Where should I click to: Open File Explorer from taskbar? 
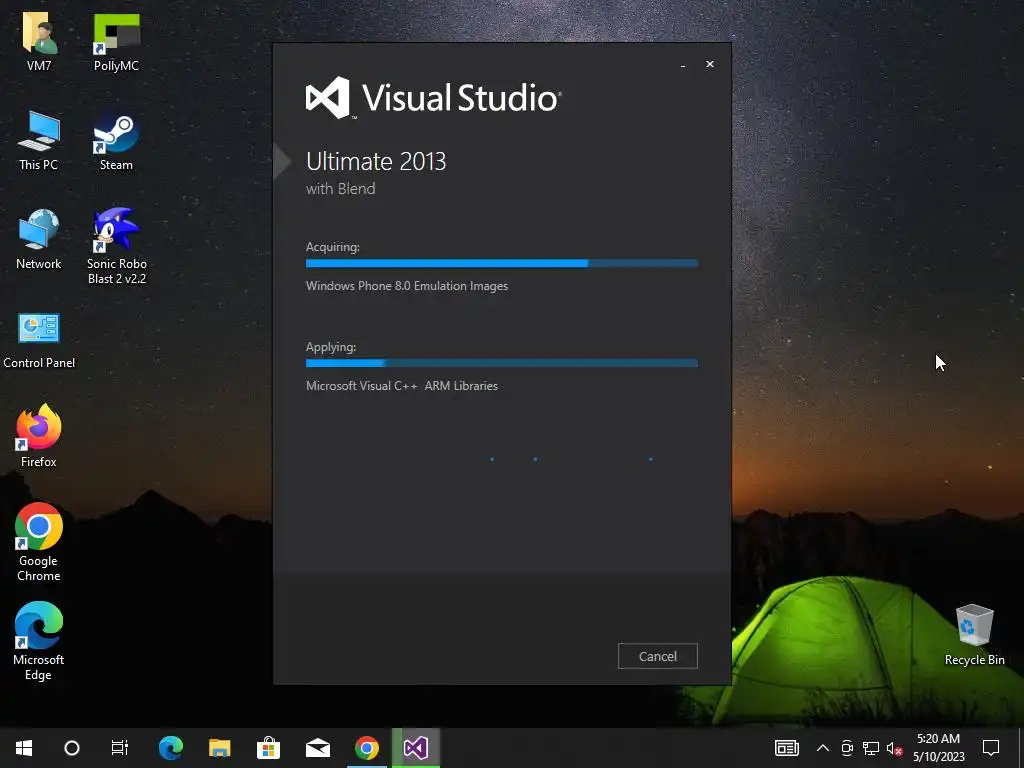pyautogui.click(x=219, y=748)
